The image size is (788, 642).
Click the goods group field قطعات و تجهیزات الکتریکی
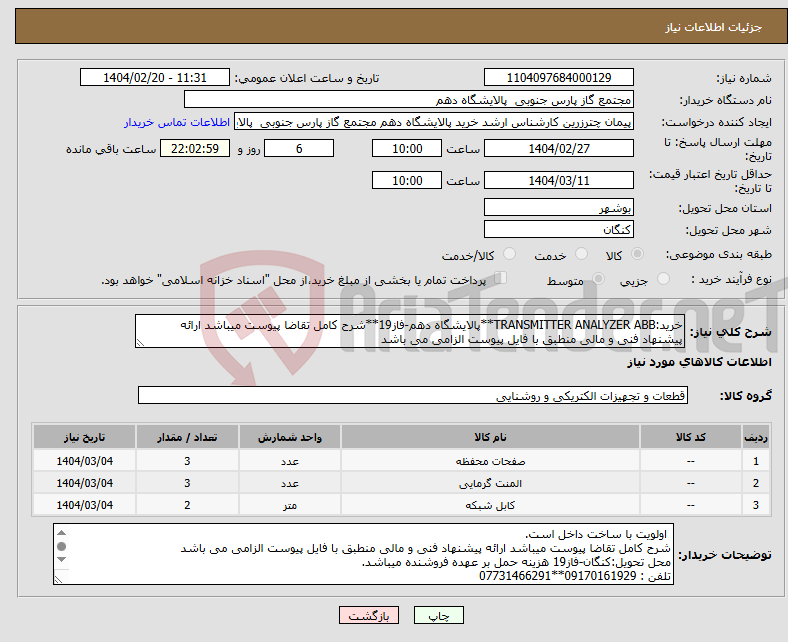(x=412, y=396)
